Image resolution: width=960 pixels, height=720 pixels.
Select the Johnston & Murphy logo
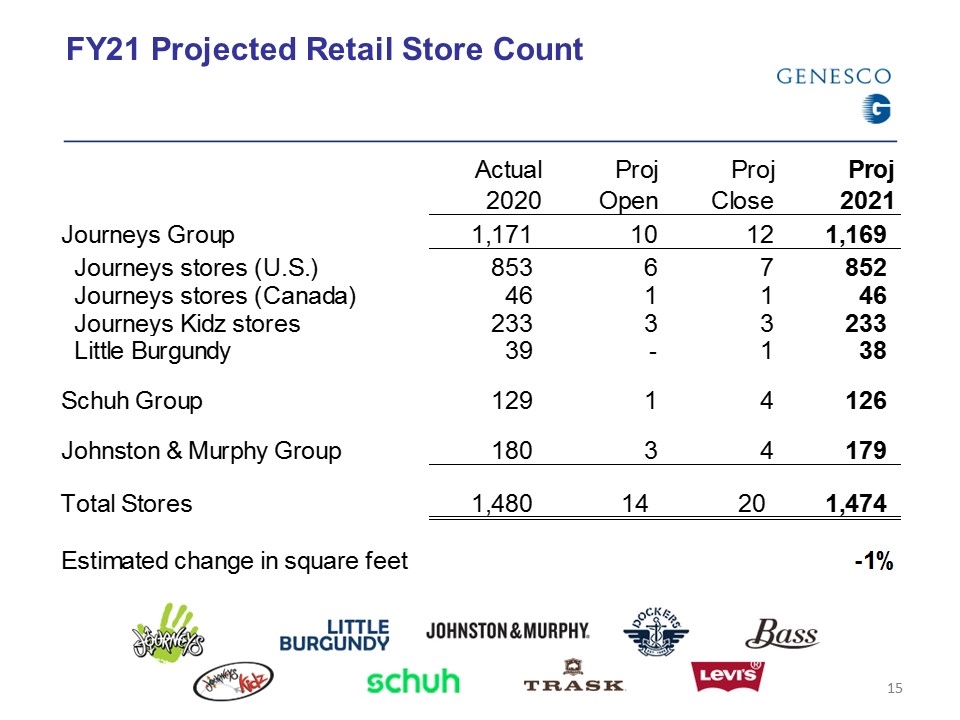point(508,631)
